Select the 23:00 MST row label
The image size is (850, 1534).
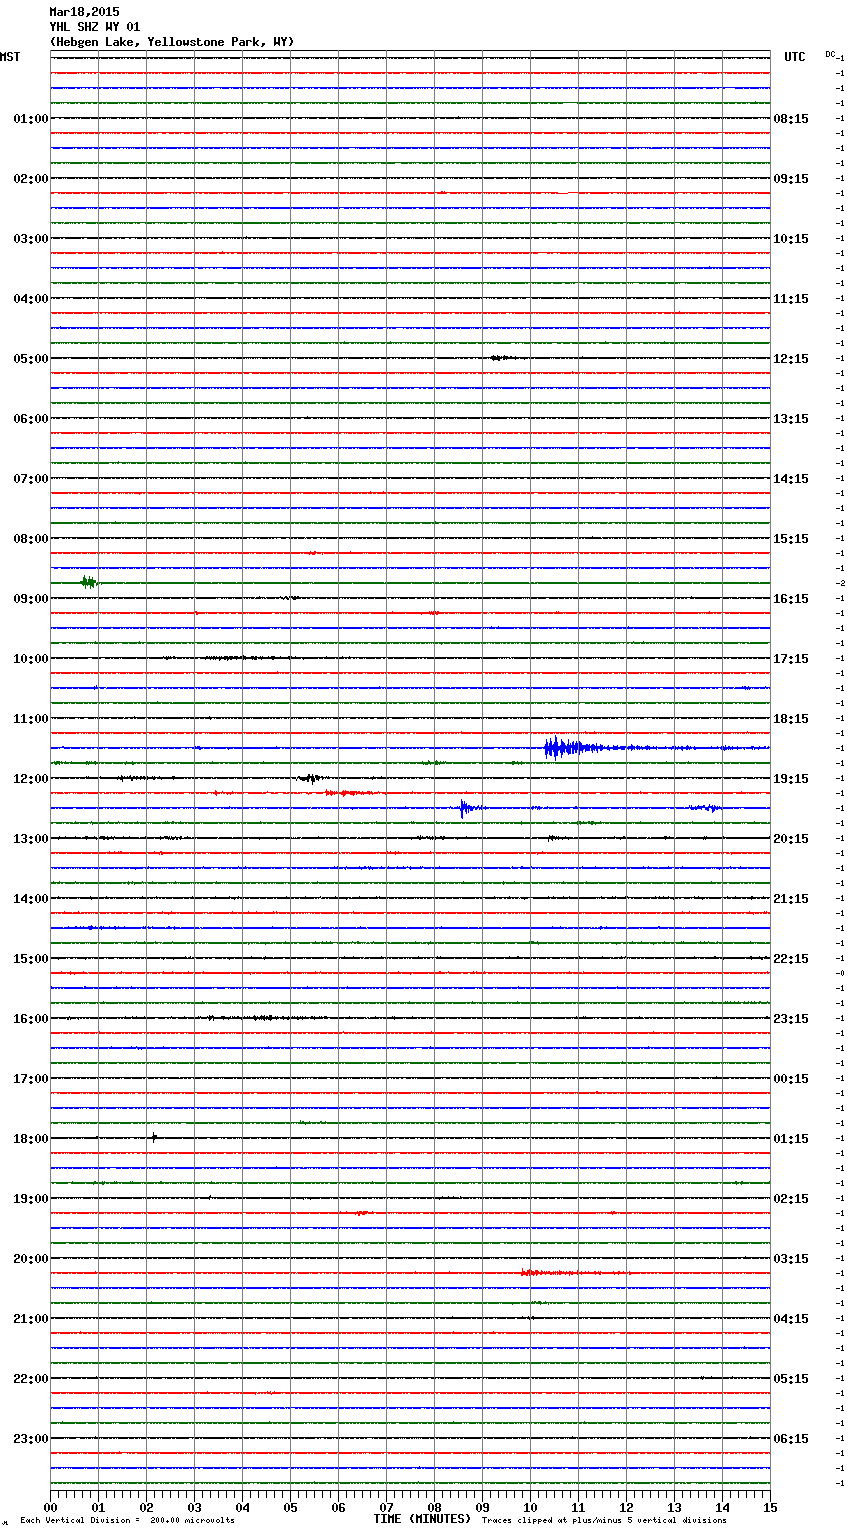click(31, 1439)
